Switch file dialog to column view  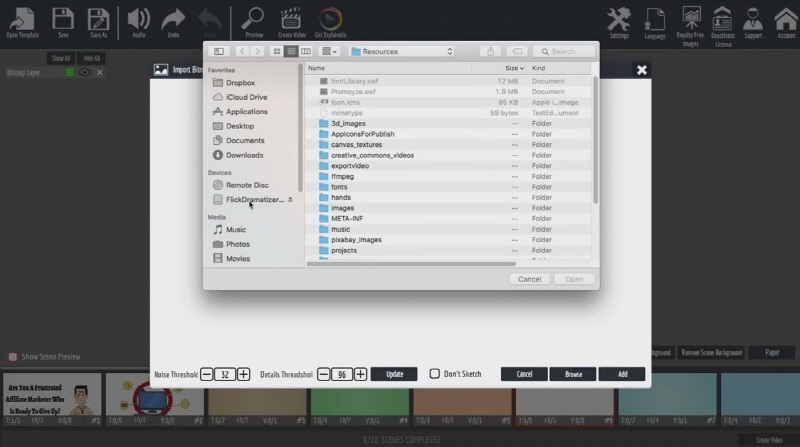[x=306, y=51]
